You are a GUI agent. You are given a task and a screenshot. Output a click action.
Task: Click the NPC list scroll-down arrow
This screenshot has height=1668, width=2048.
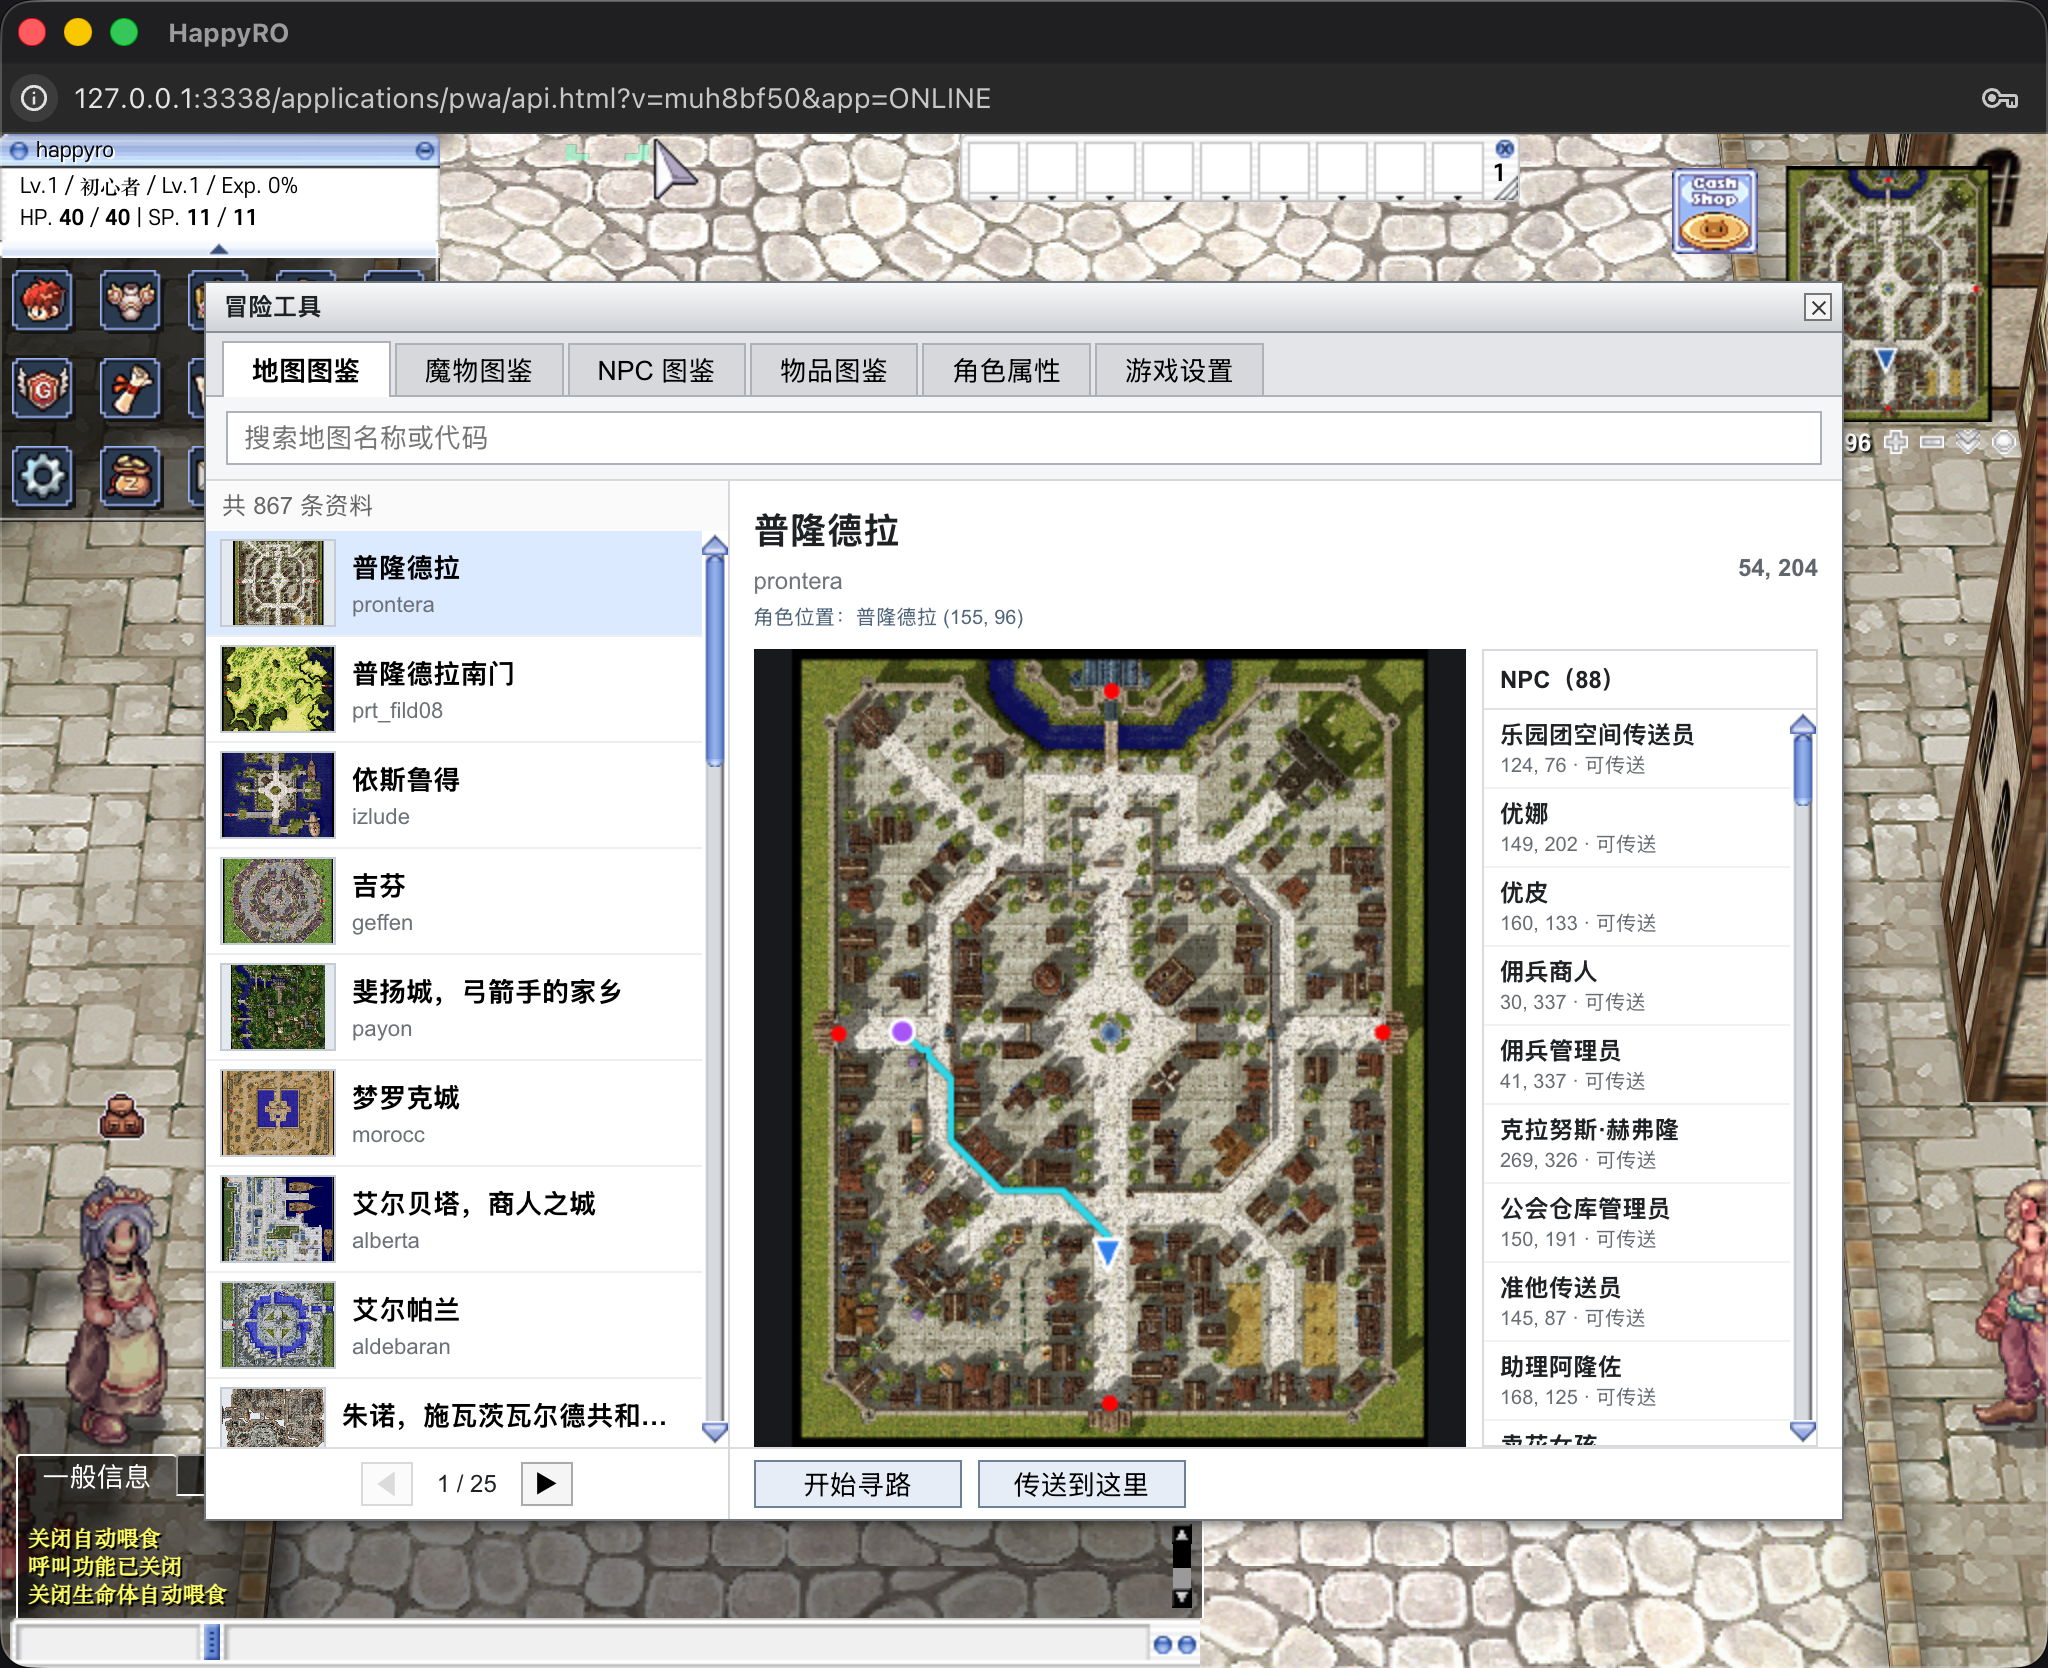tap(1803, 1431)
